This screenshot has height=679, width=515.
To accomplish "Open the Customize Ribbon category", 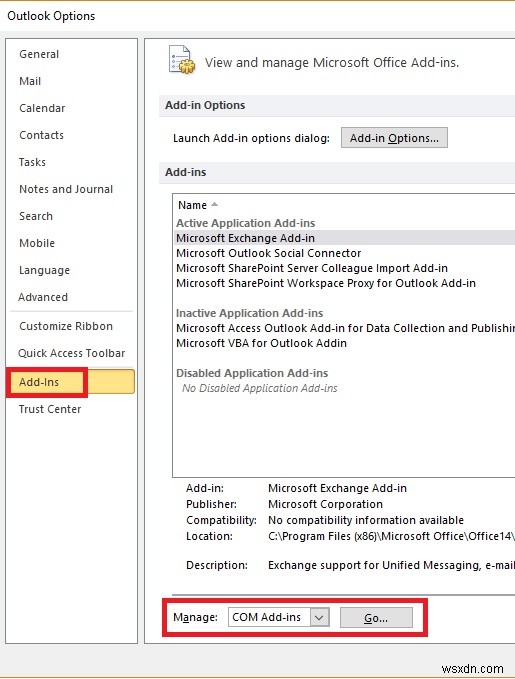I will 66,326.
